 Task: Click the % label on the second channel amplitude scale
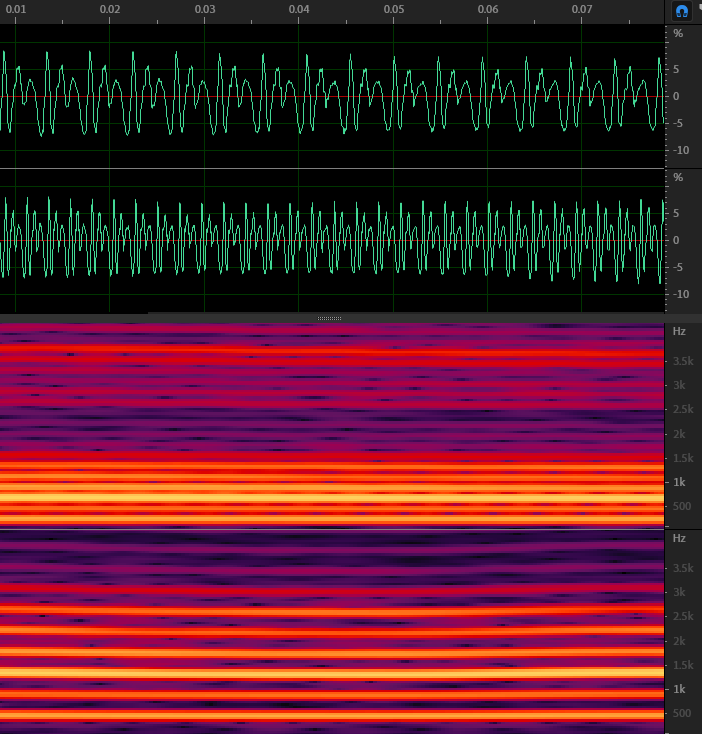click(678, 177)
